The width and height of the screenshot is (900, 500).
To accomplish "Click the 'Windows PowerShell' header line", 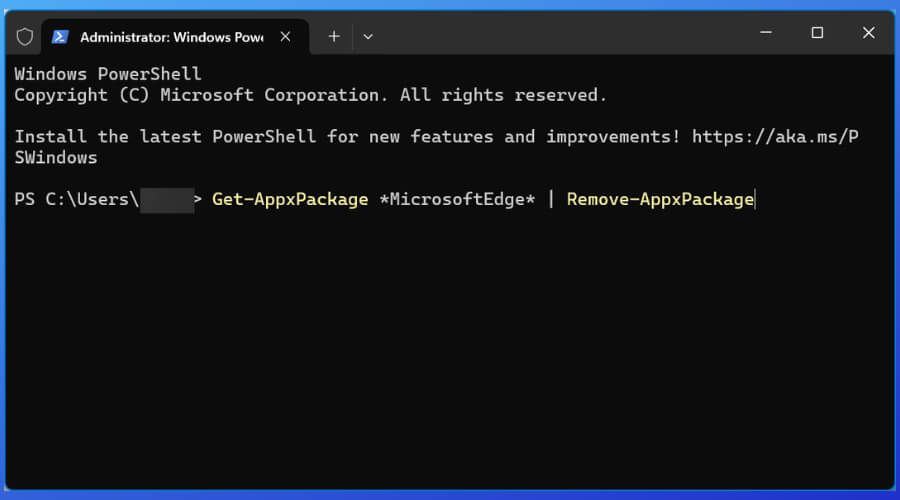I will point(108,74).
